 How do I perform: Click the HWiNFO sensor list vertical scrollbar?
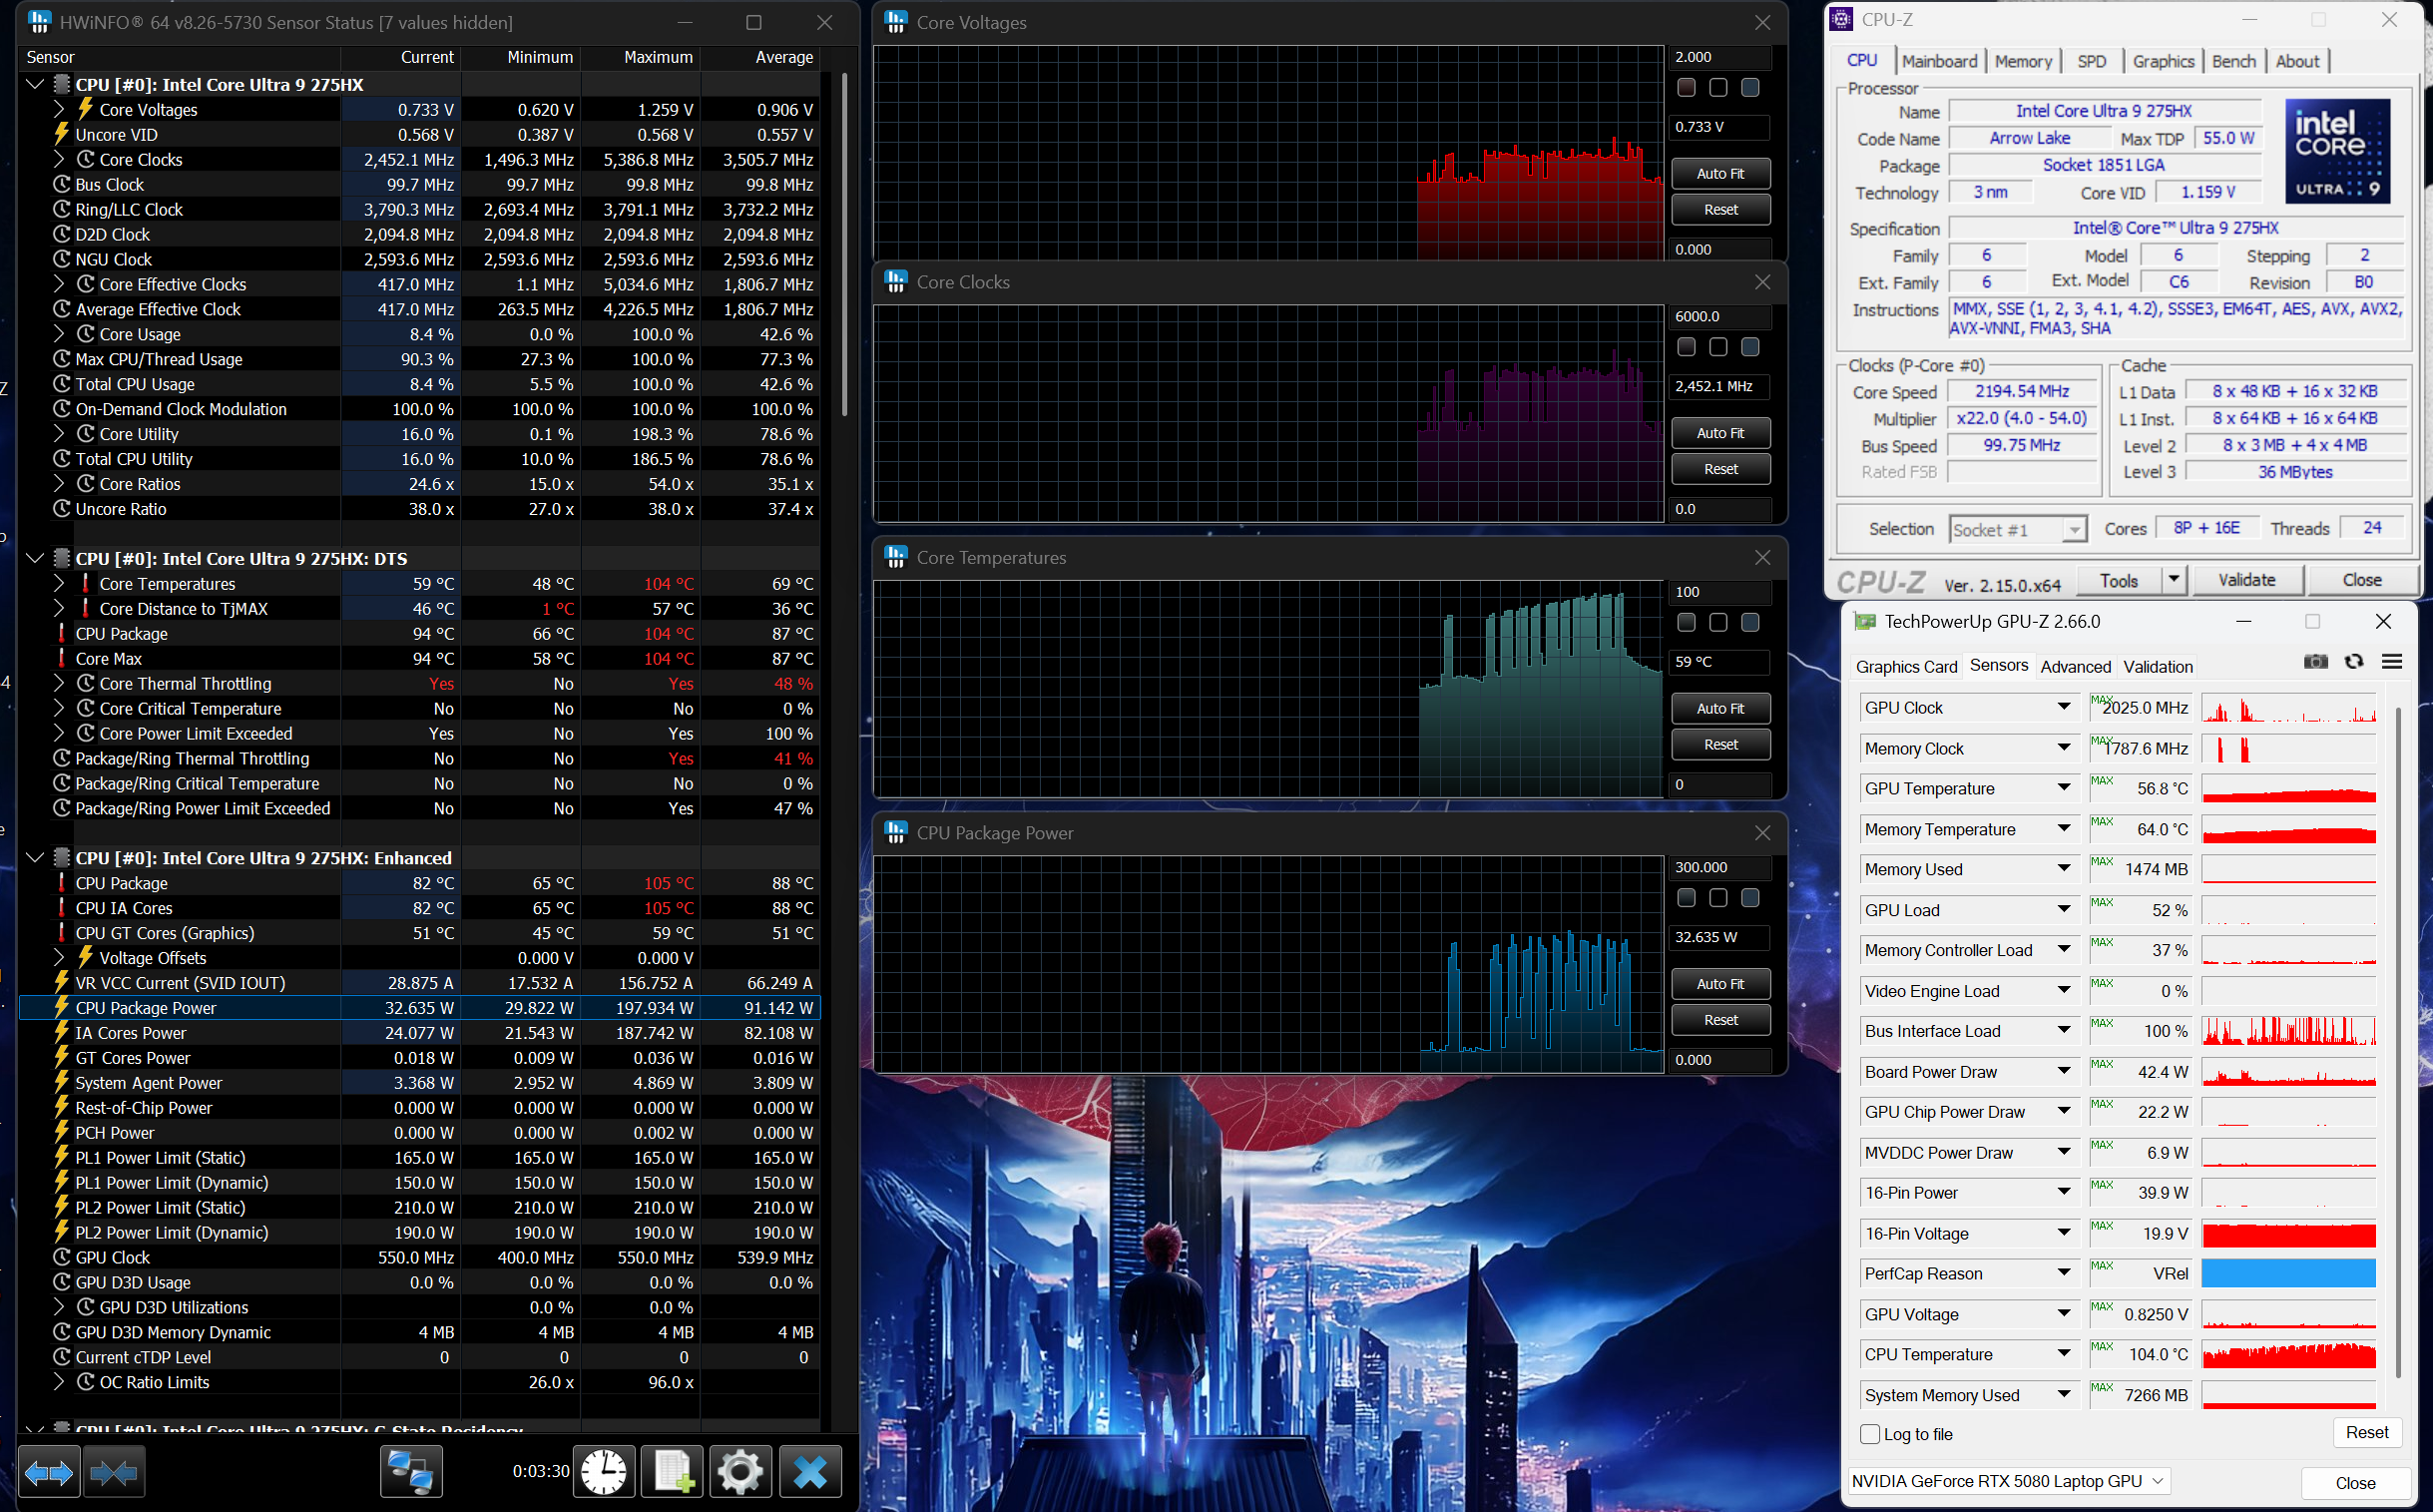845,245
